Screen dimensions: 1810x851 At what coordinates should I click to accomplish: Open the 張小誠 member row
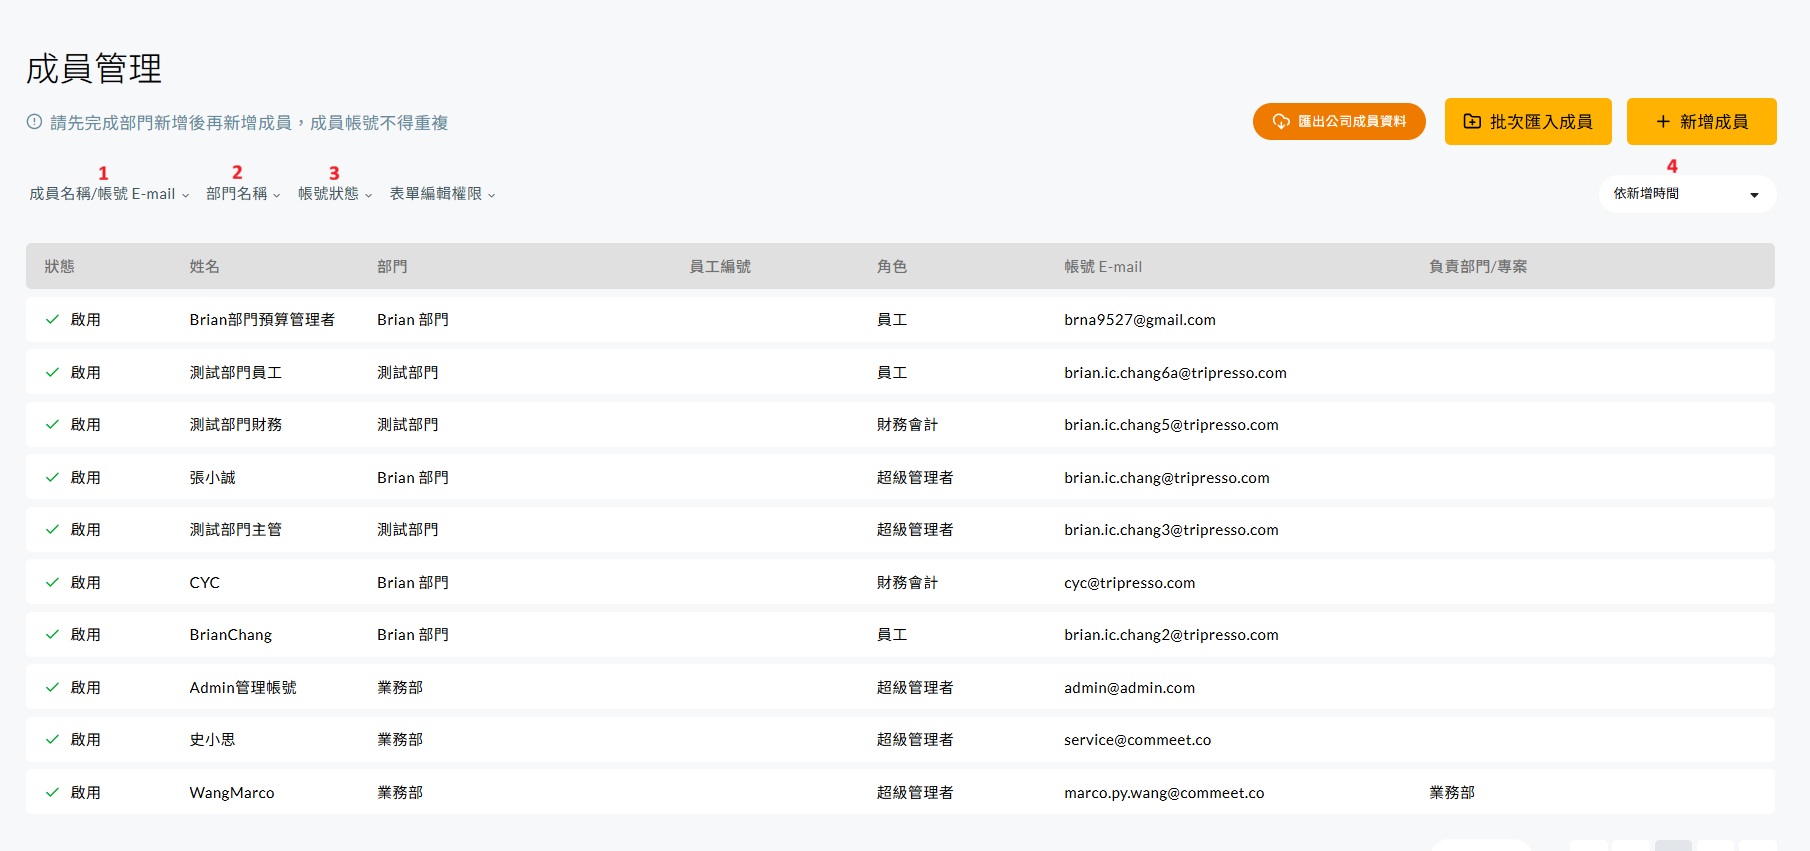(x=900, y=478)
